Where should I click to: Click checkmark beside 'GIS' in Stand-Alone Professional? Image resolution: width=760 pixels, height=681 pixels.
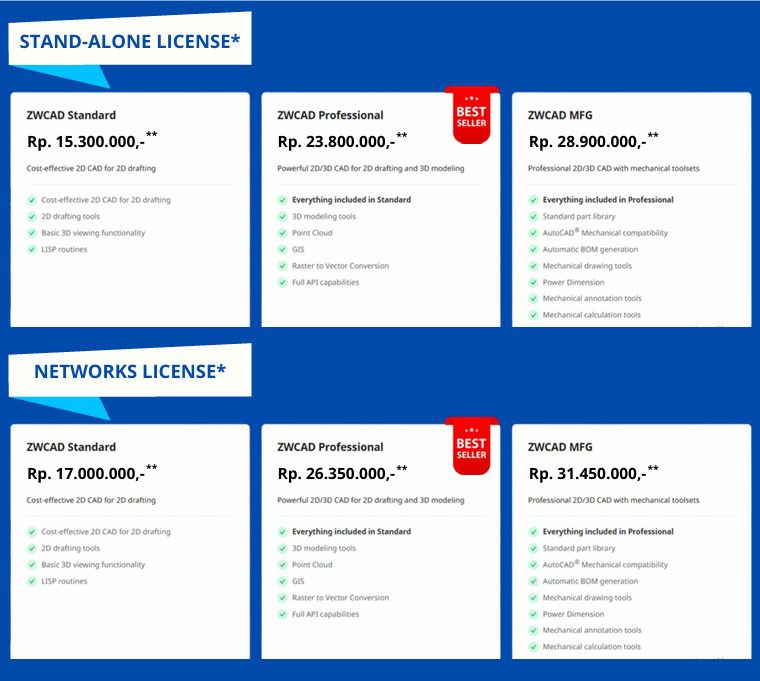pos(283,250)
